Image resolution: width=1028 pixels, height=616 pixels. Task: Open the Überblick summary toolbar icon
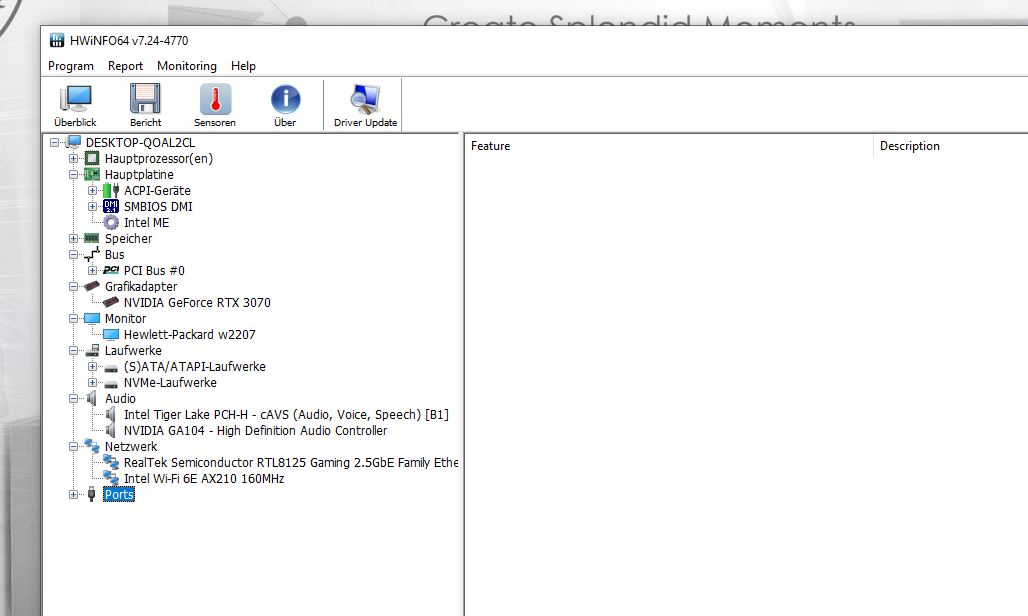point(75,100)
